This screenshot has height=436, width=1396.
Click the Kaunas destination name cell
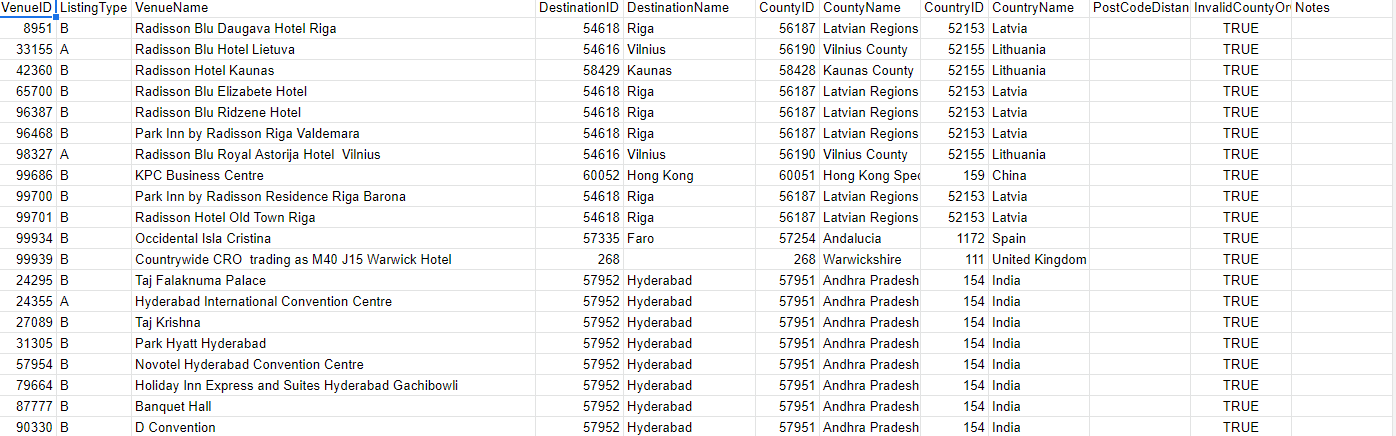pos(690,70)
